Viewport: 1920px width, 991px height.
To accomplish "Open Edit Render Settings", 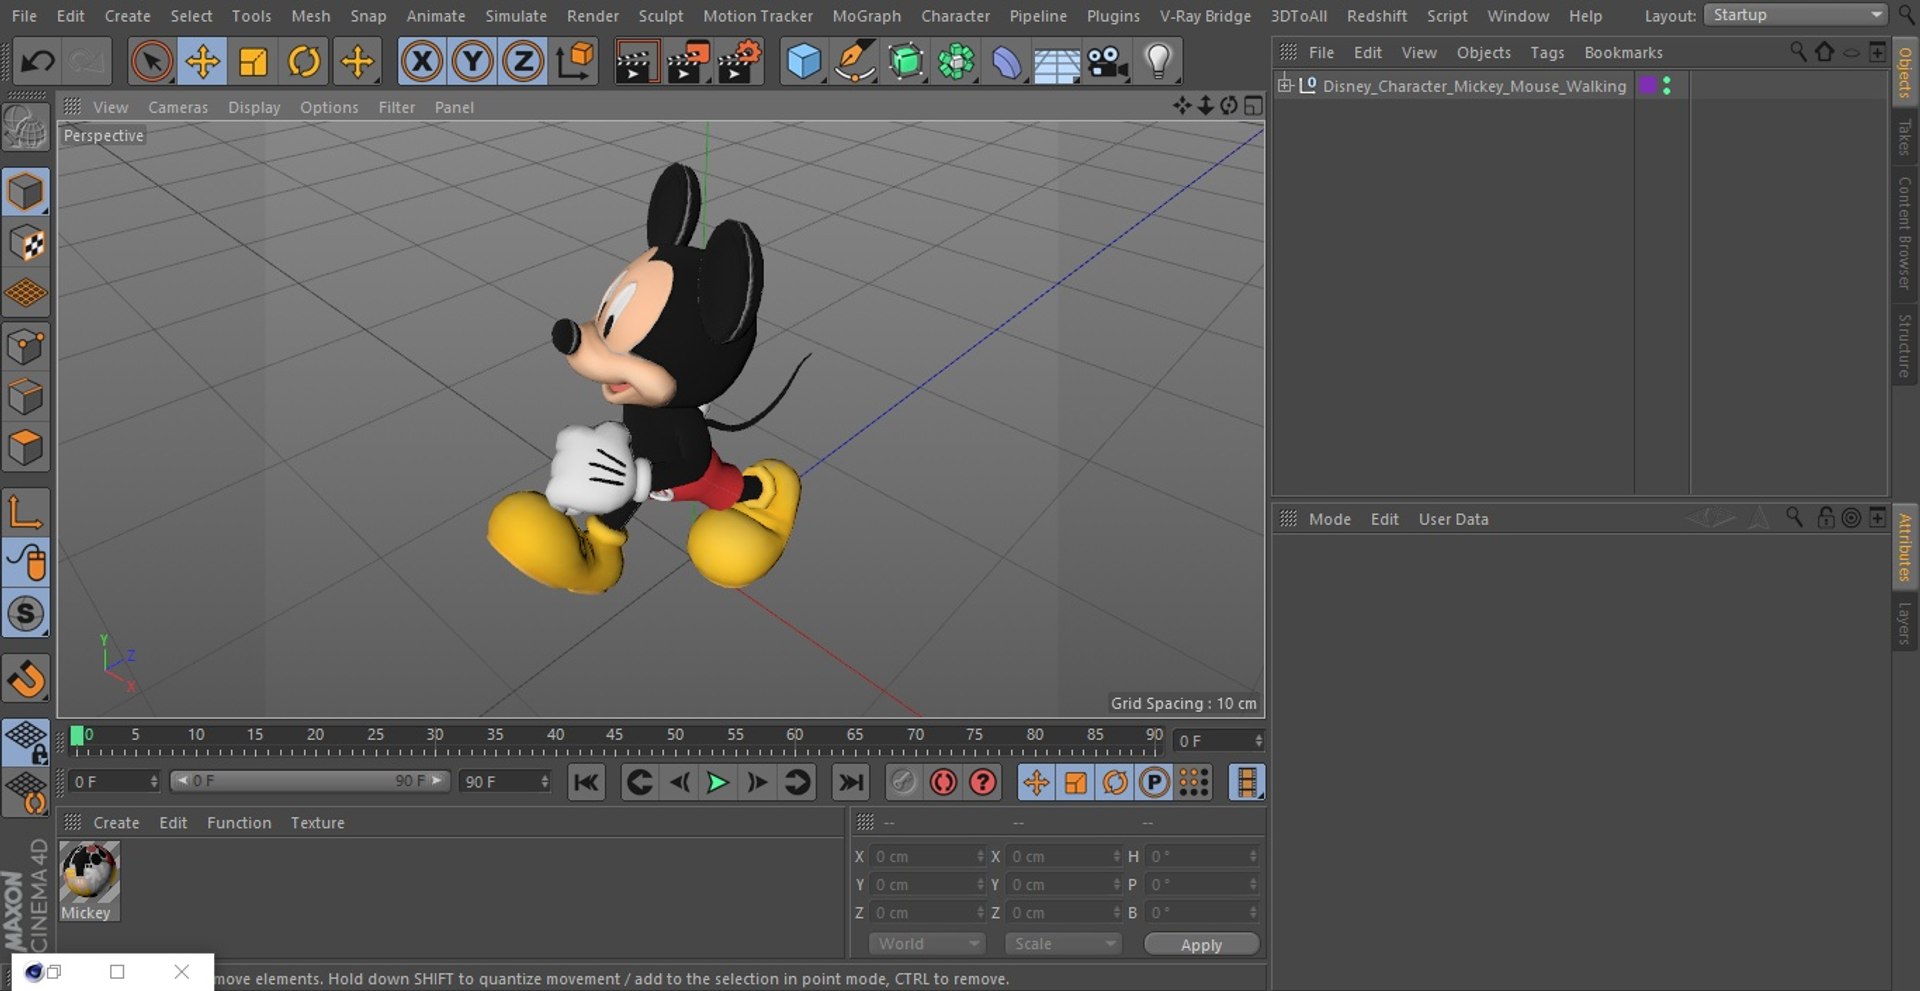I will (740, 62).
